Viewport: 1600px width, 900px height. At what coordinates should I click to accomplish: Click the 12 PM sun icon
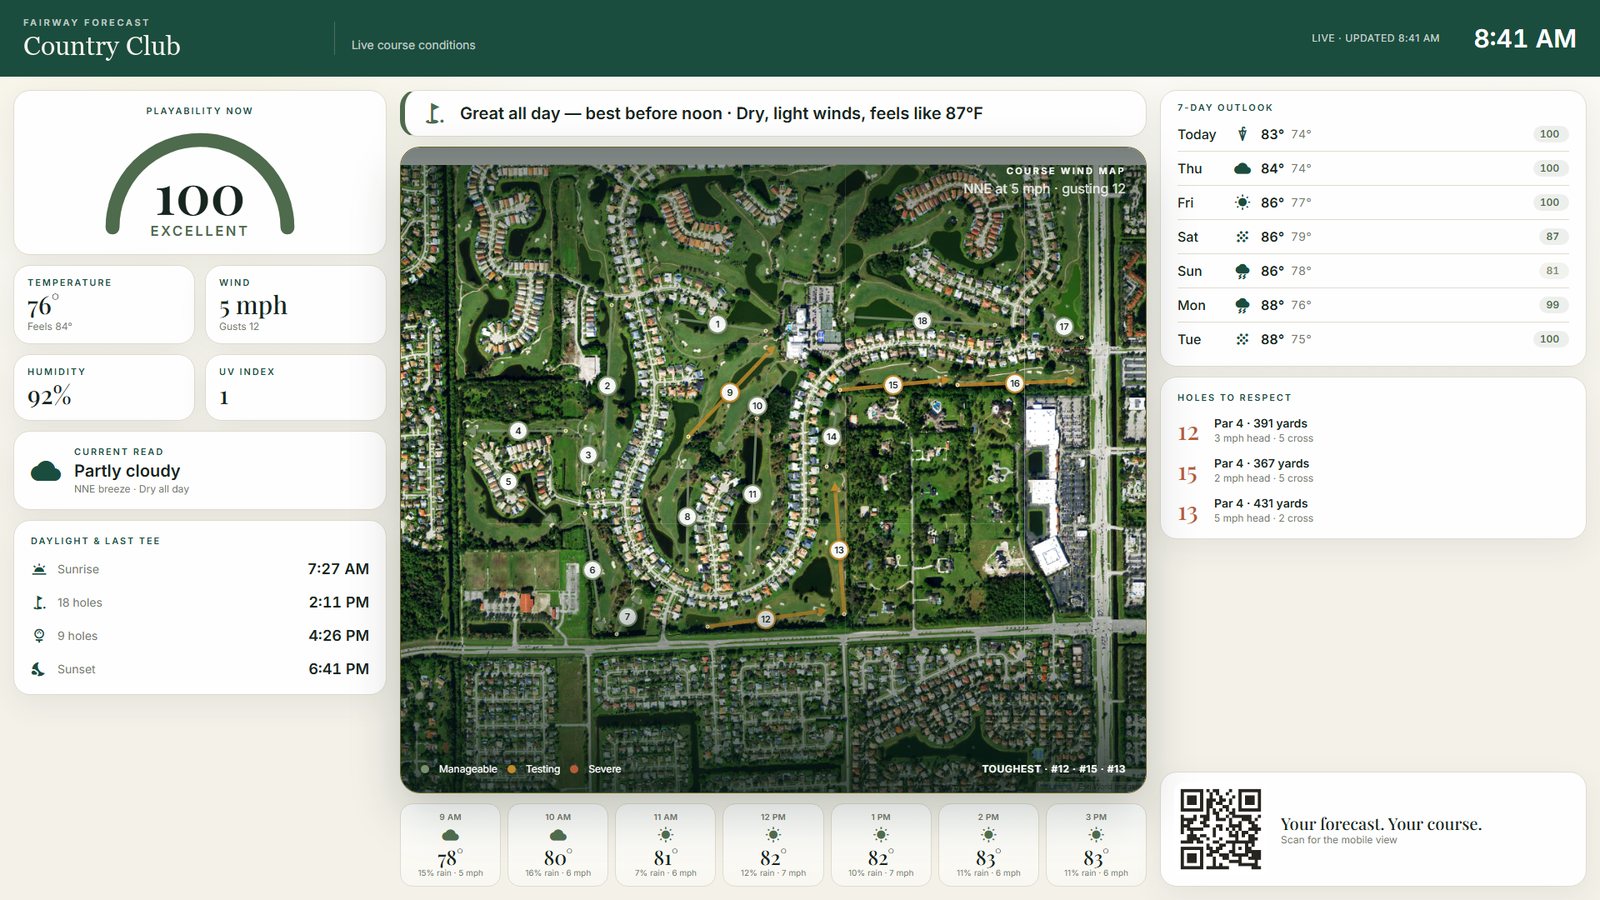click(x=773, y=835)
